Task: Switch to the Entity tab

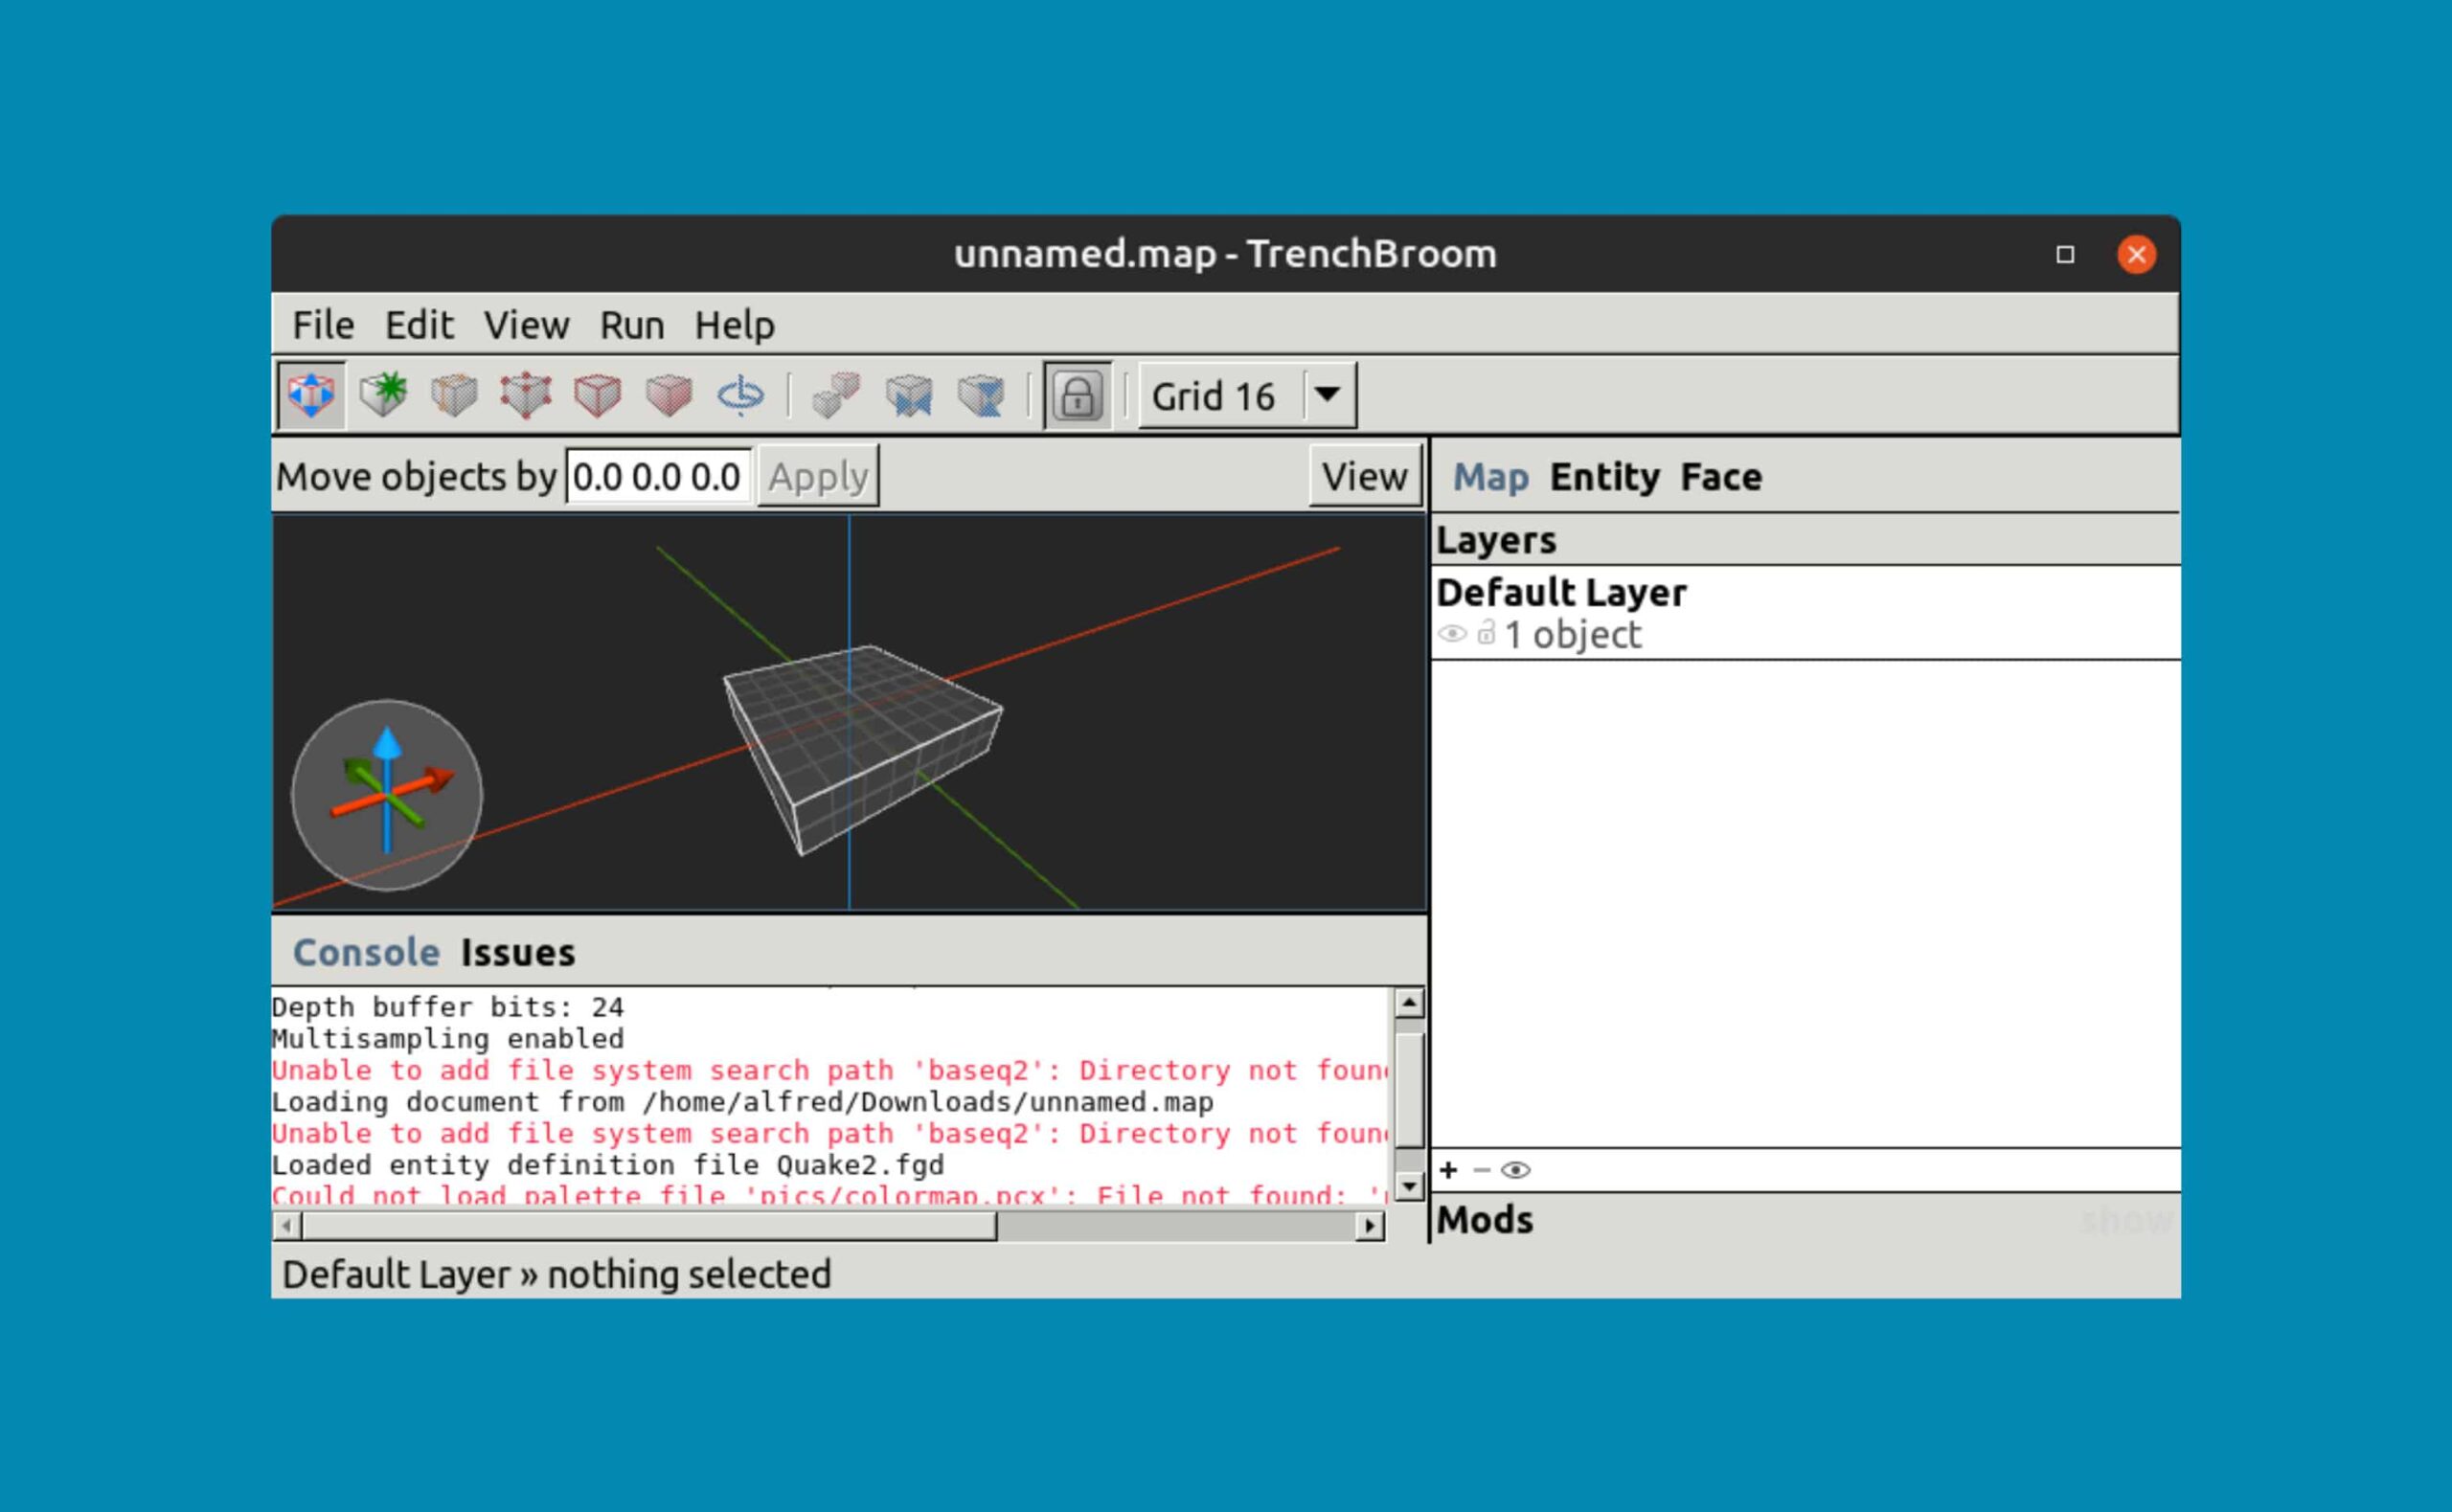Action: [1605, 476]
